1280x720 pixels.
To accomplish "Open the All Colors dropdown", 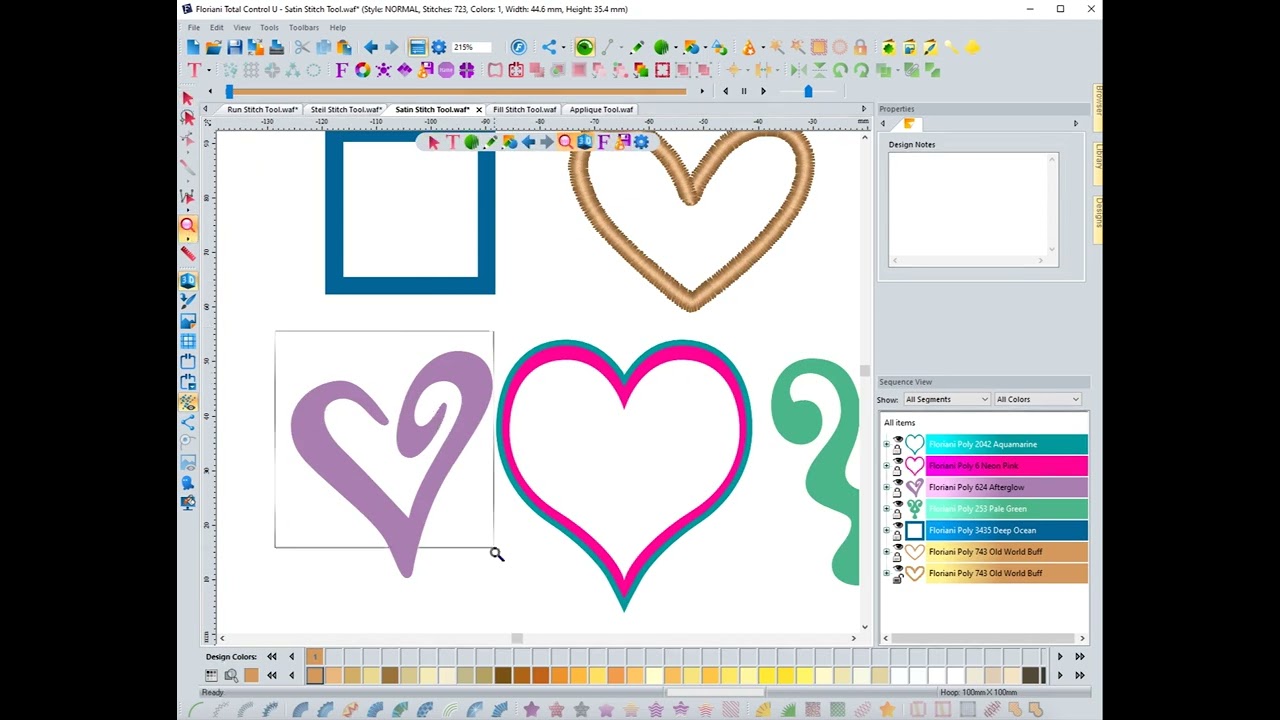I will click(1038, 399).
